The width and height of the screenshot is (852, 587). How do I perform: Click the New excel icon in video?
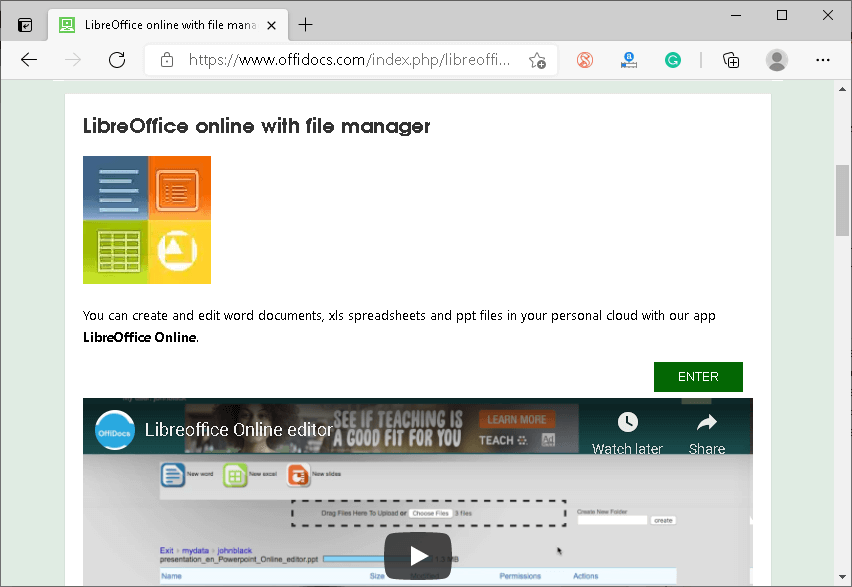(235, 476)
